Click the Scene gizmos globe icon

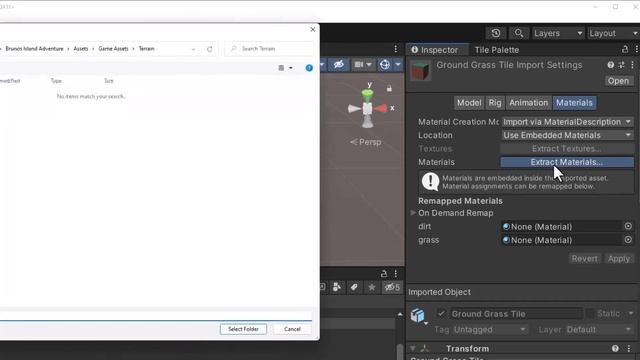coord(384,64)
